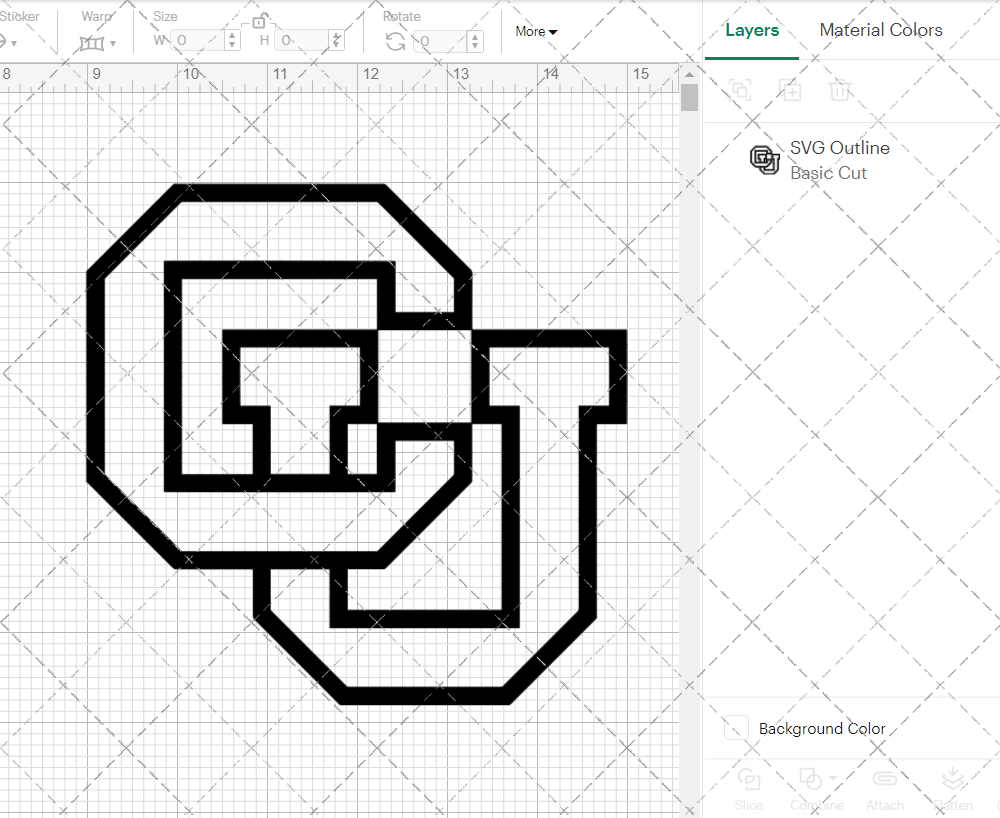Click the vertical canvas scrollbar thumb
1000x818 pixels.
pos(689,98)
